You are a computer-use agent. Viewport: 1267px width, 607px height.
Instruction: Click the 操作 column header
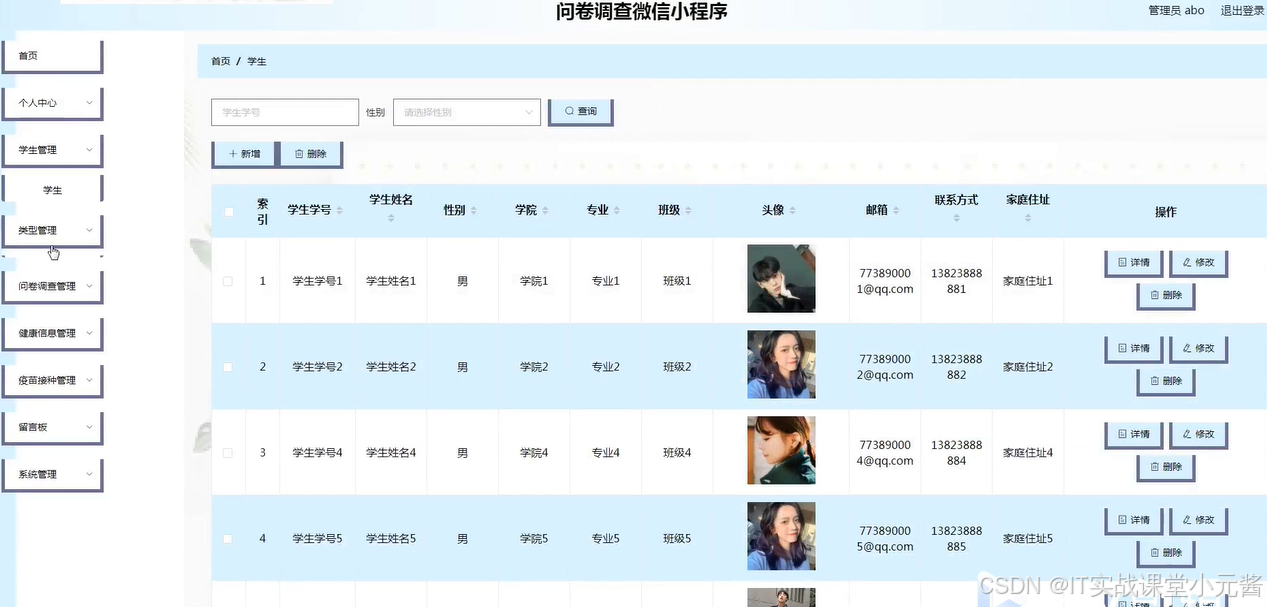[x=1165, y=212]
